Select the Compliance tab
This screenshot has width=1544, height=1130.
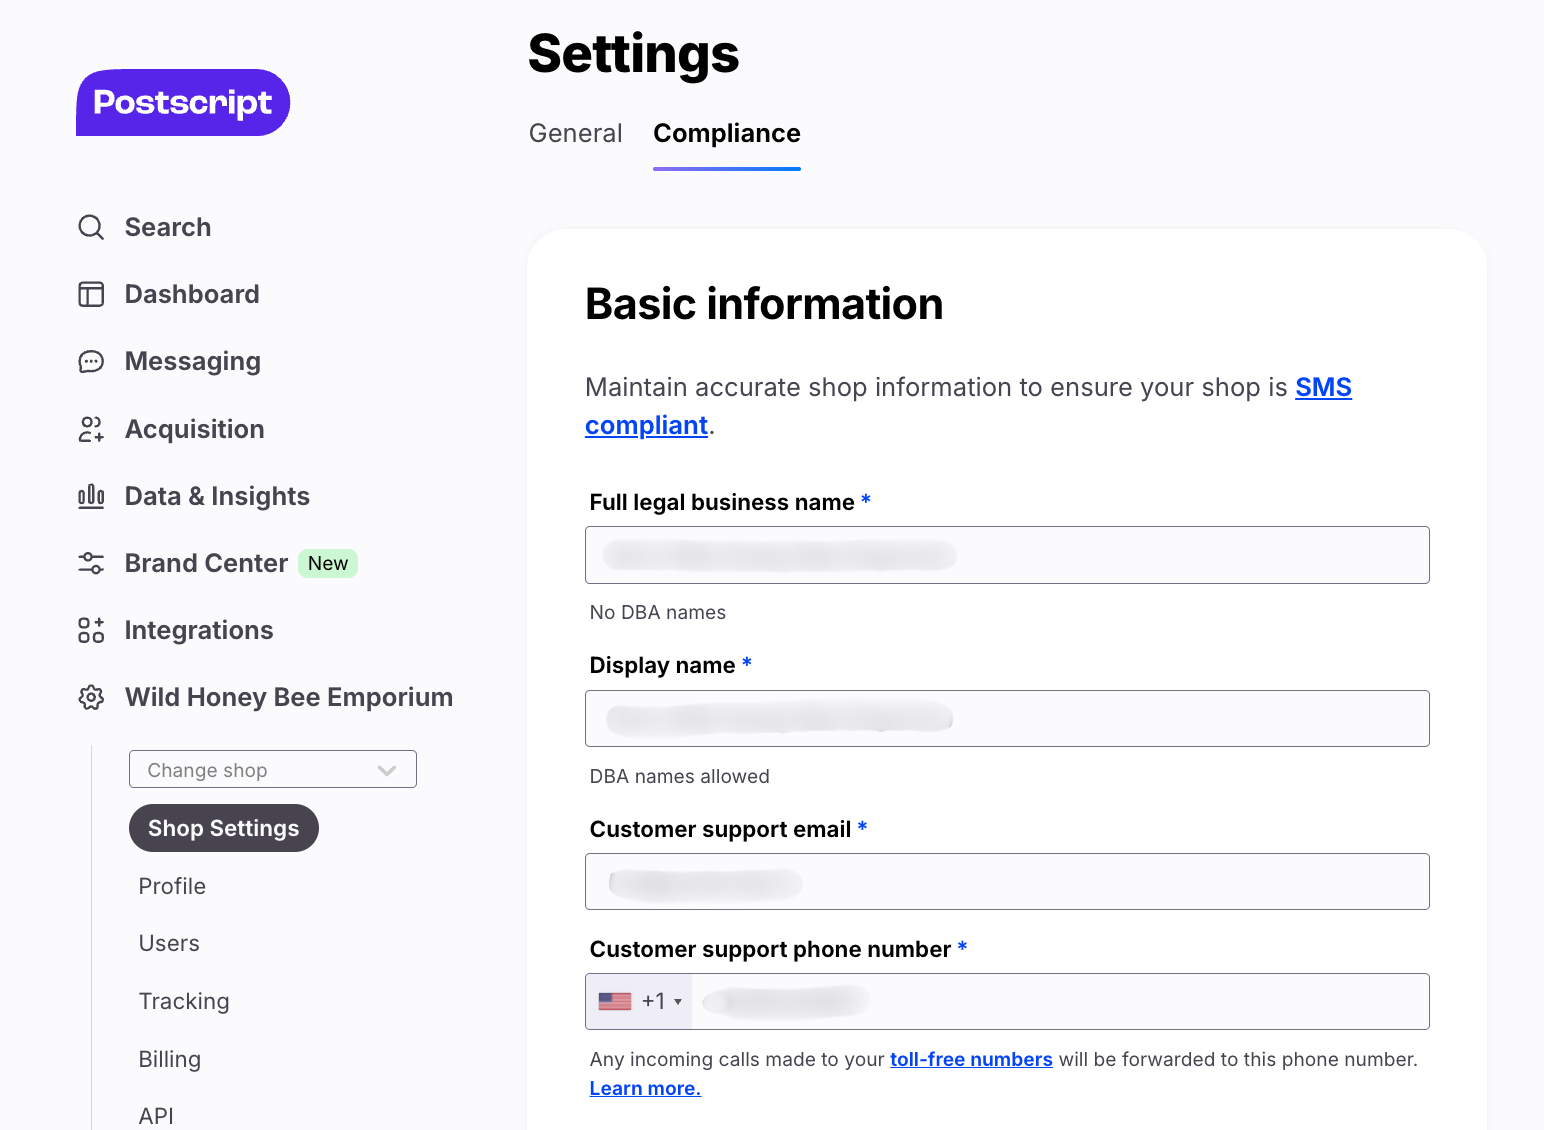726,134
